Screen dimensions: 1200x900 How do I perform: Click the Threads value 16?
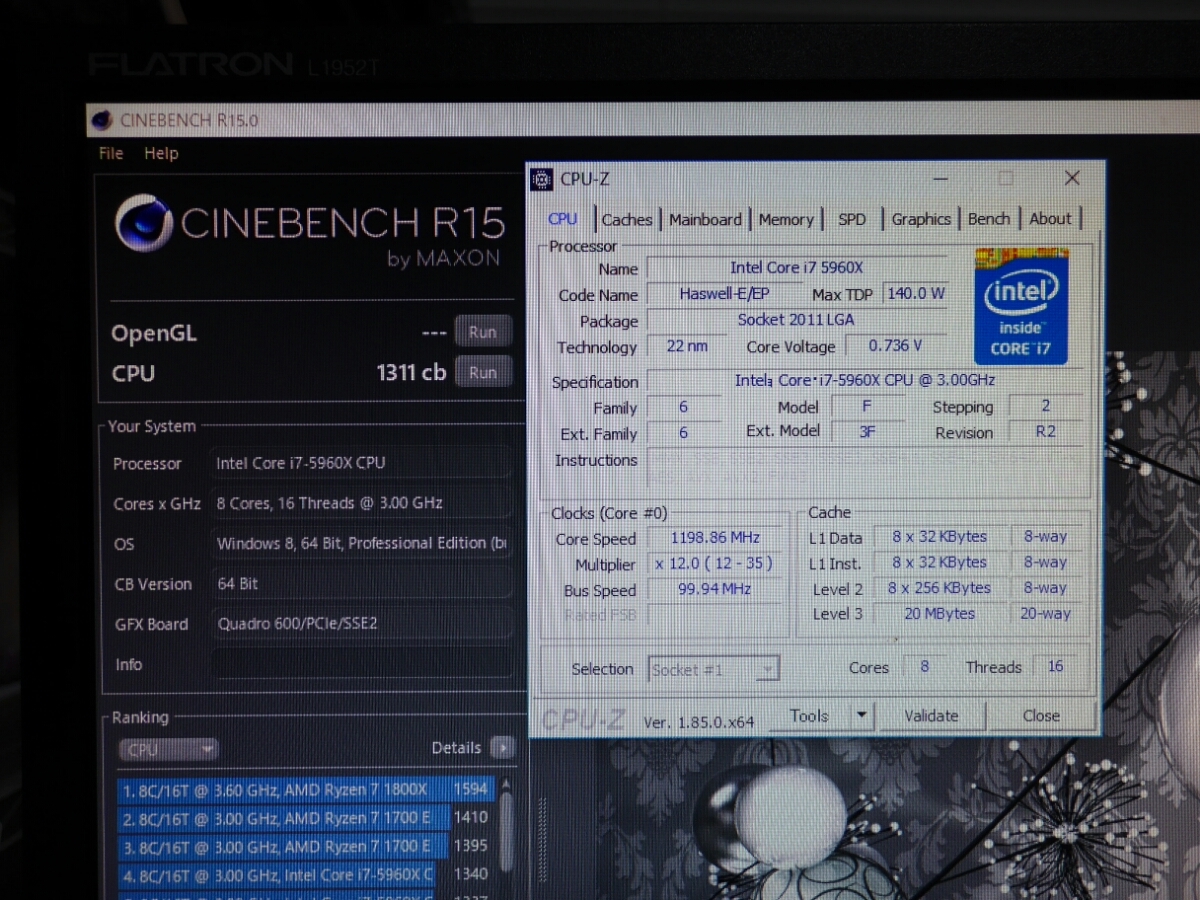click(1055, 667)
